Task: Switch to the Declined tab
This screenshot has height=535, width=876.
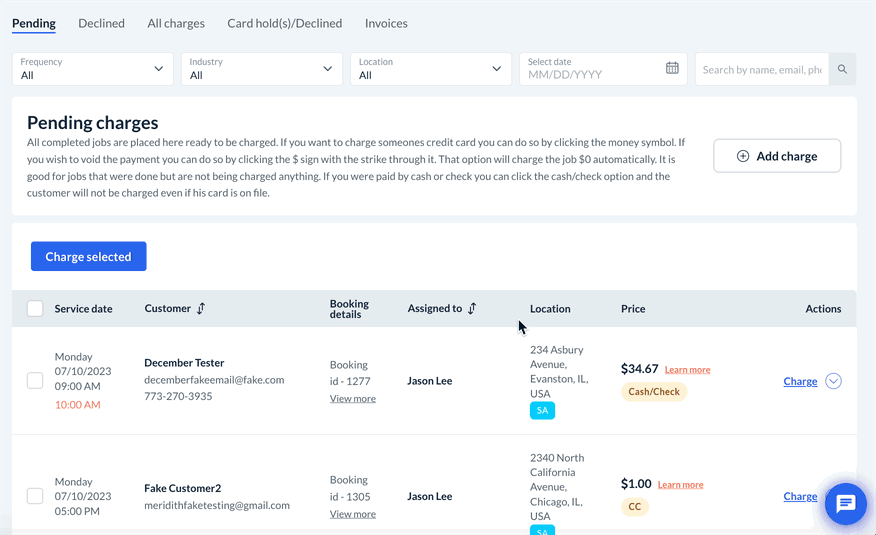Action: point(101,23)
